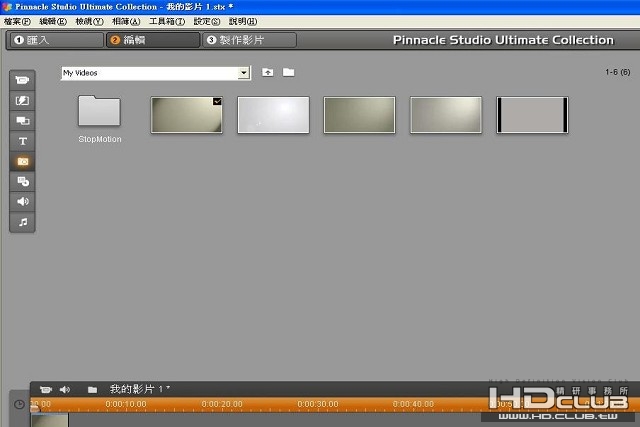Select the fifth thumbnail with black side bars
This screenshot has width=640, height=427.
(532, 115)
